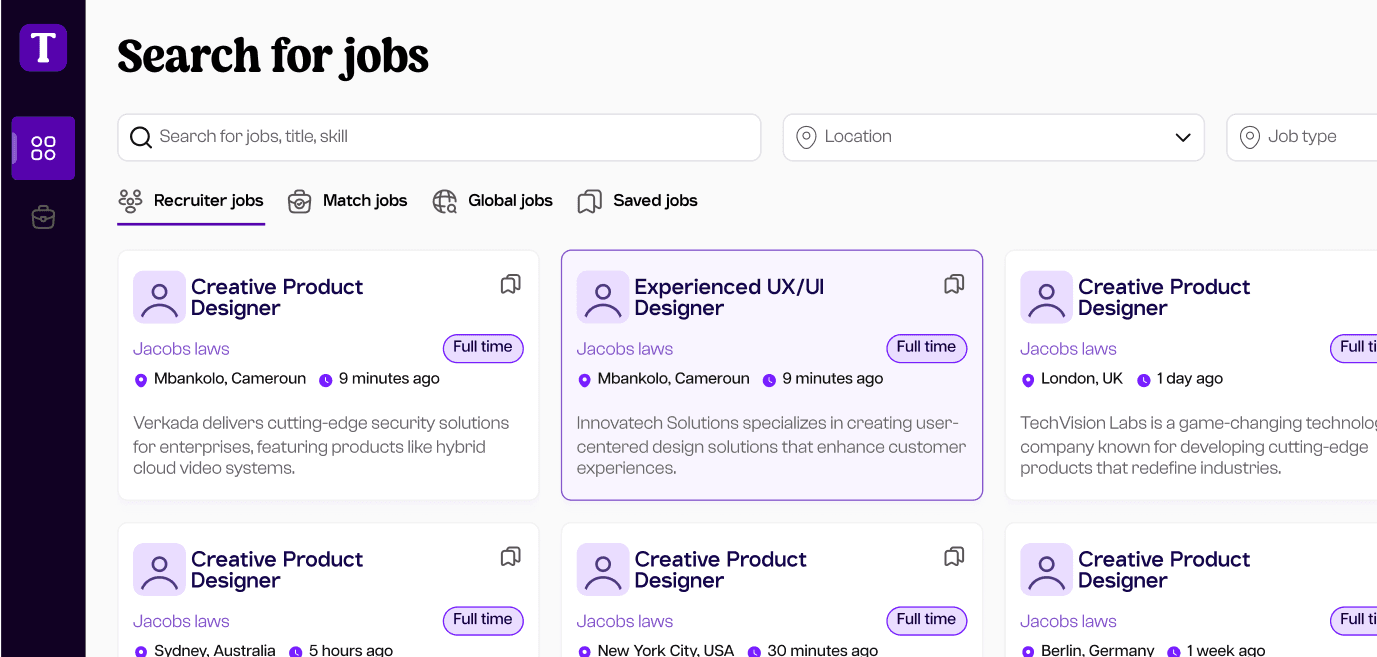Open Jacobs laws link on UX/UI Designer card
Viewport: 1377px width, 657px height.
(625, 349)
